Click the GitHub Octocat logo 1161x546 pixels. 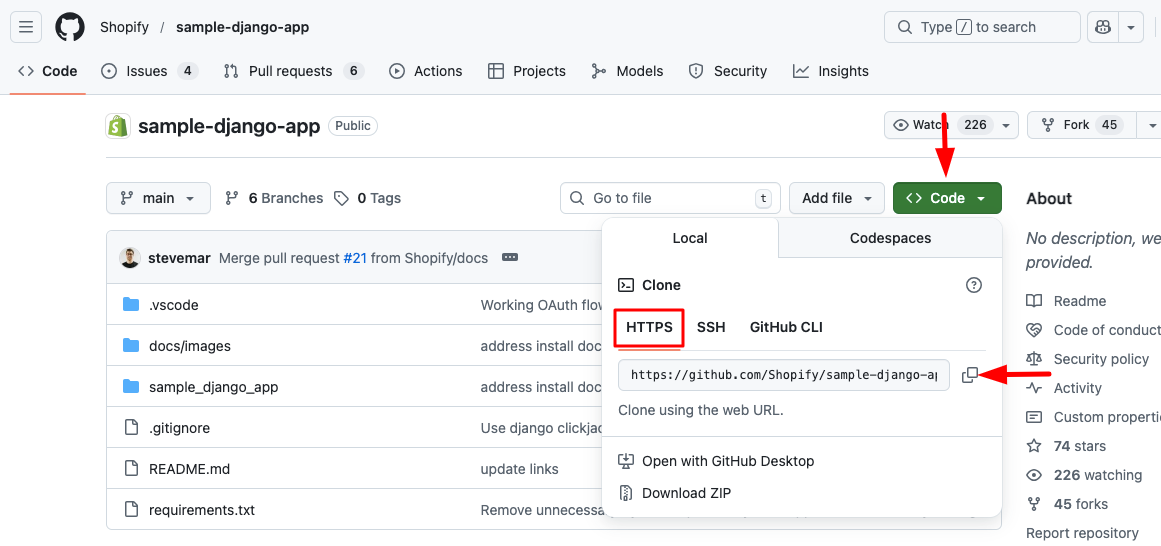pos(70,27)
